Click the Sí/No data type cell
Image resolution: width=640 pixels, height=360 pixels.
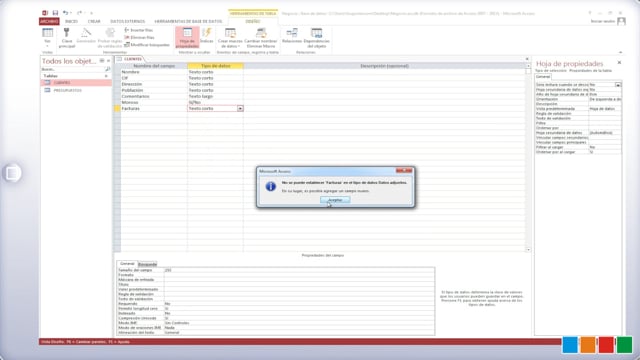pyautogui.click(x=215, y=102)
